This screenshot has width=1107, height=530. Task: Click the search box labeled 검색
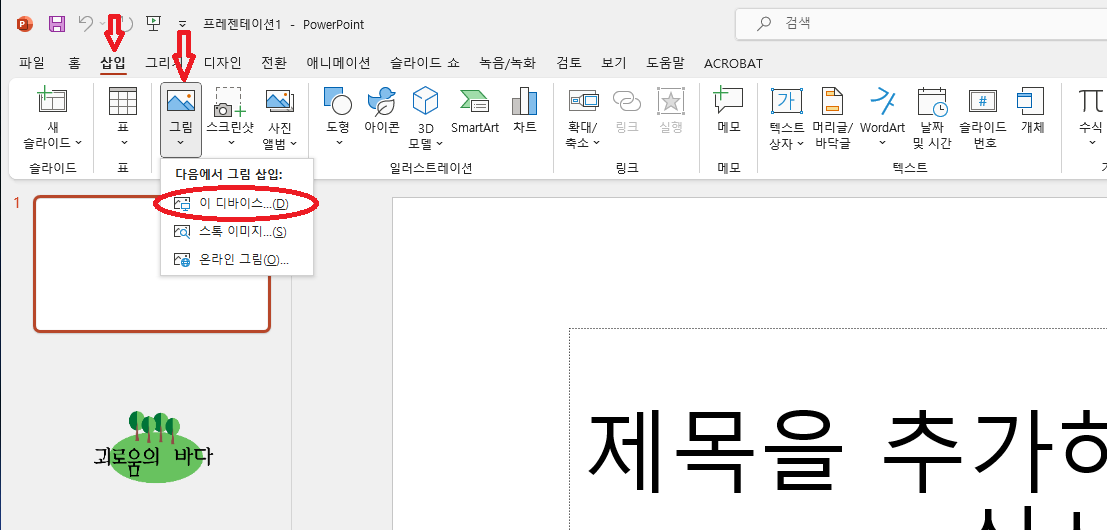pyautogui.click(x=921, y=24)
